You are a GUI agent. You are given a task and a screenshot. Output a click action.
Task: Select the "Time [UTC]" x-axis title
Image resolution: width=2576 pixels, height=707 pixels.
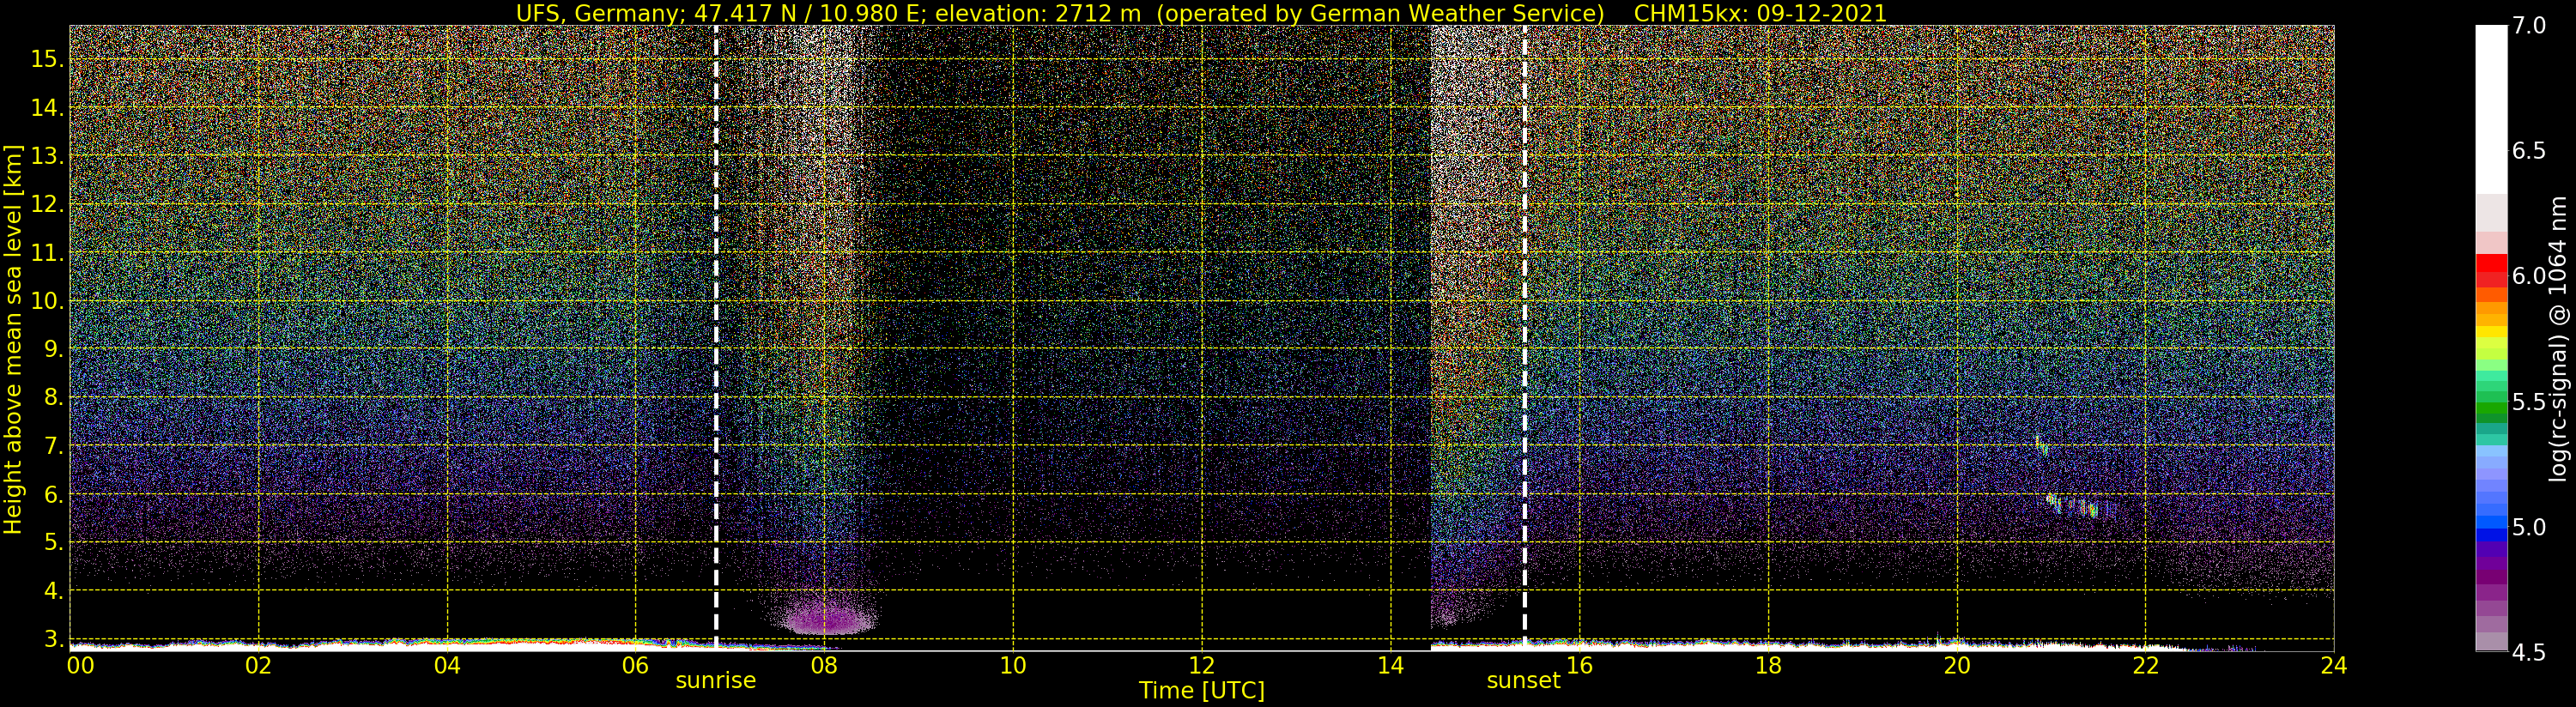pyautogui.click(x=1201, y=691)
